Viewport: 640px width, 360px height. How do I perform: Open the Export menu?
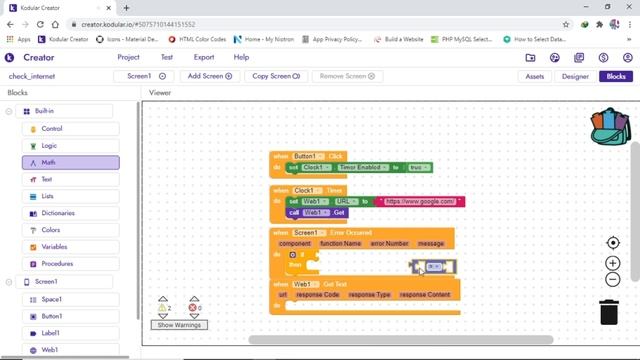click(204, 58)
